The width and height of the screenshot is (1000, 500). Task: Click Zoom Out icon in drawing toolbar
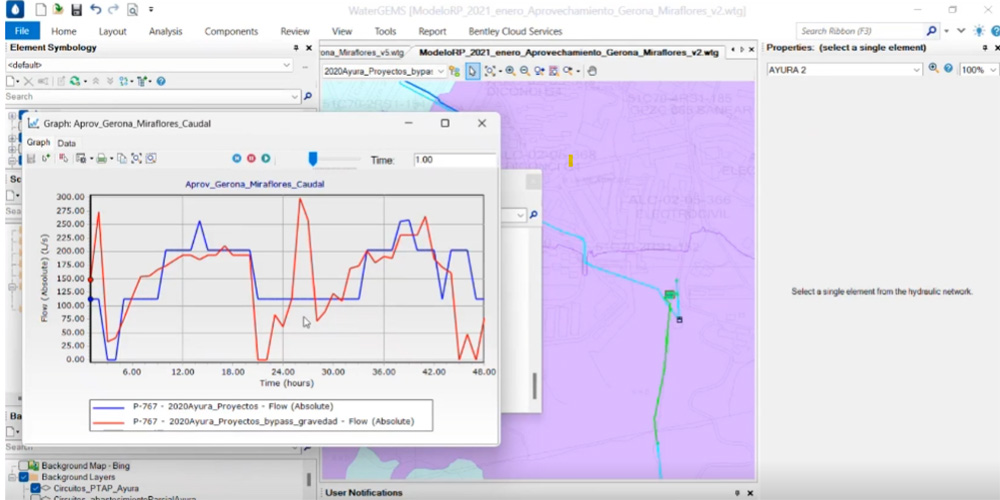coord(524,71)
